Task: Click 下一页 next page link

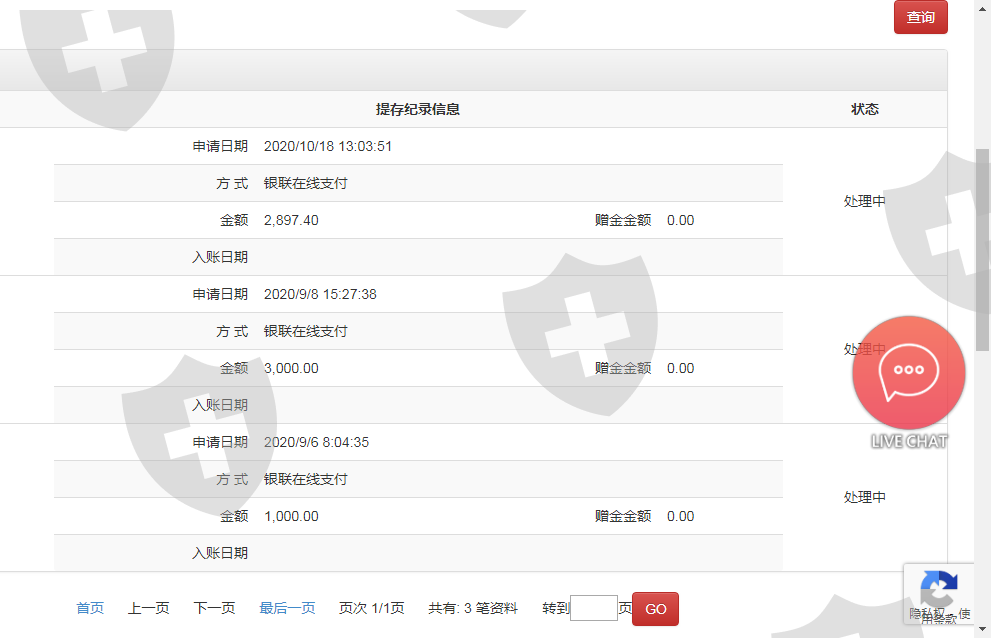Action: 214,608
